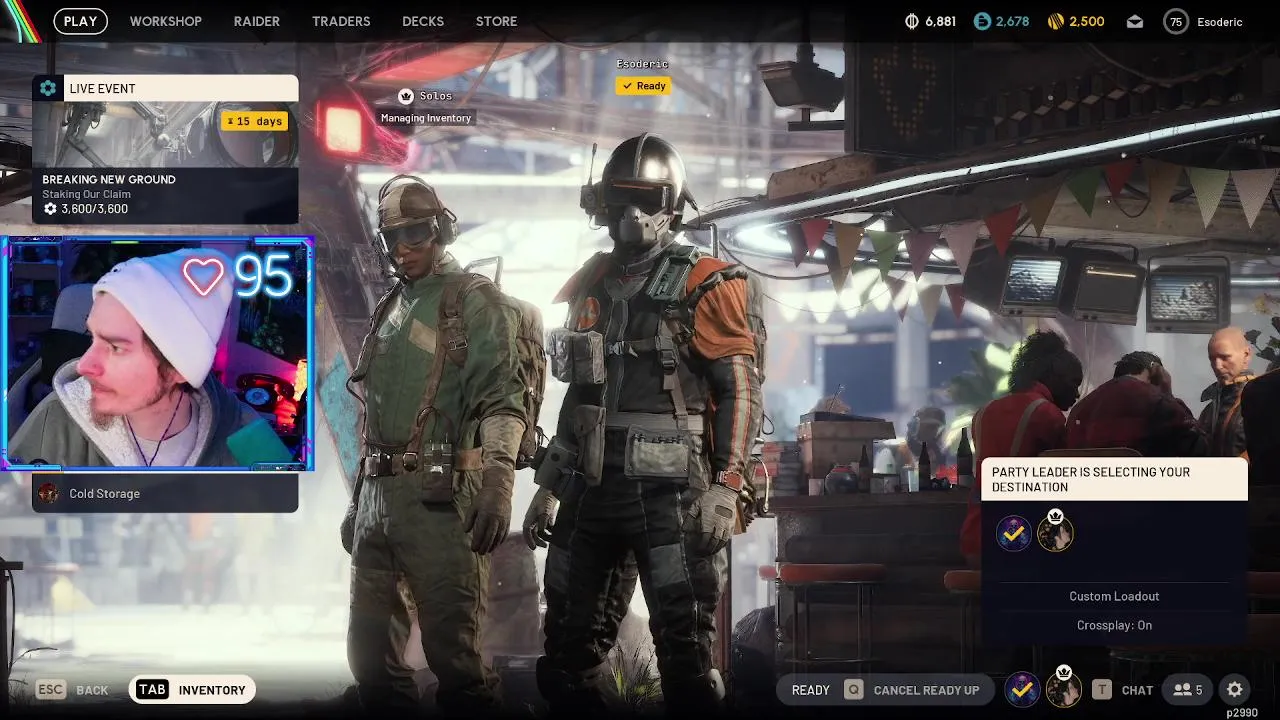Open the Breaking New Ground event thumbnail
Viewport: 1280px width, 720px height.
(165, 134)
